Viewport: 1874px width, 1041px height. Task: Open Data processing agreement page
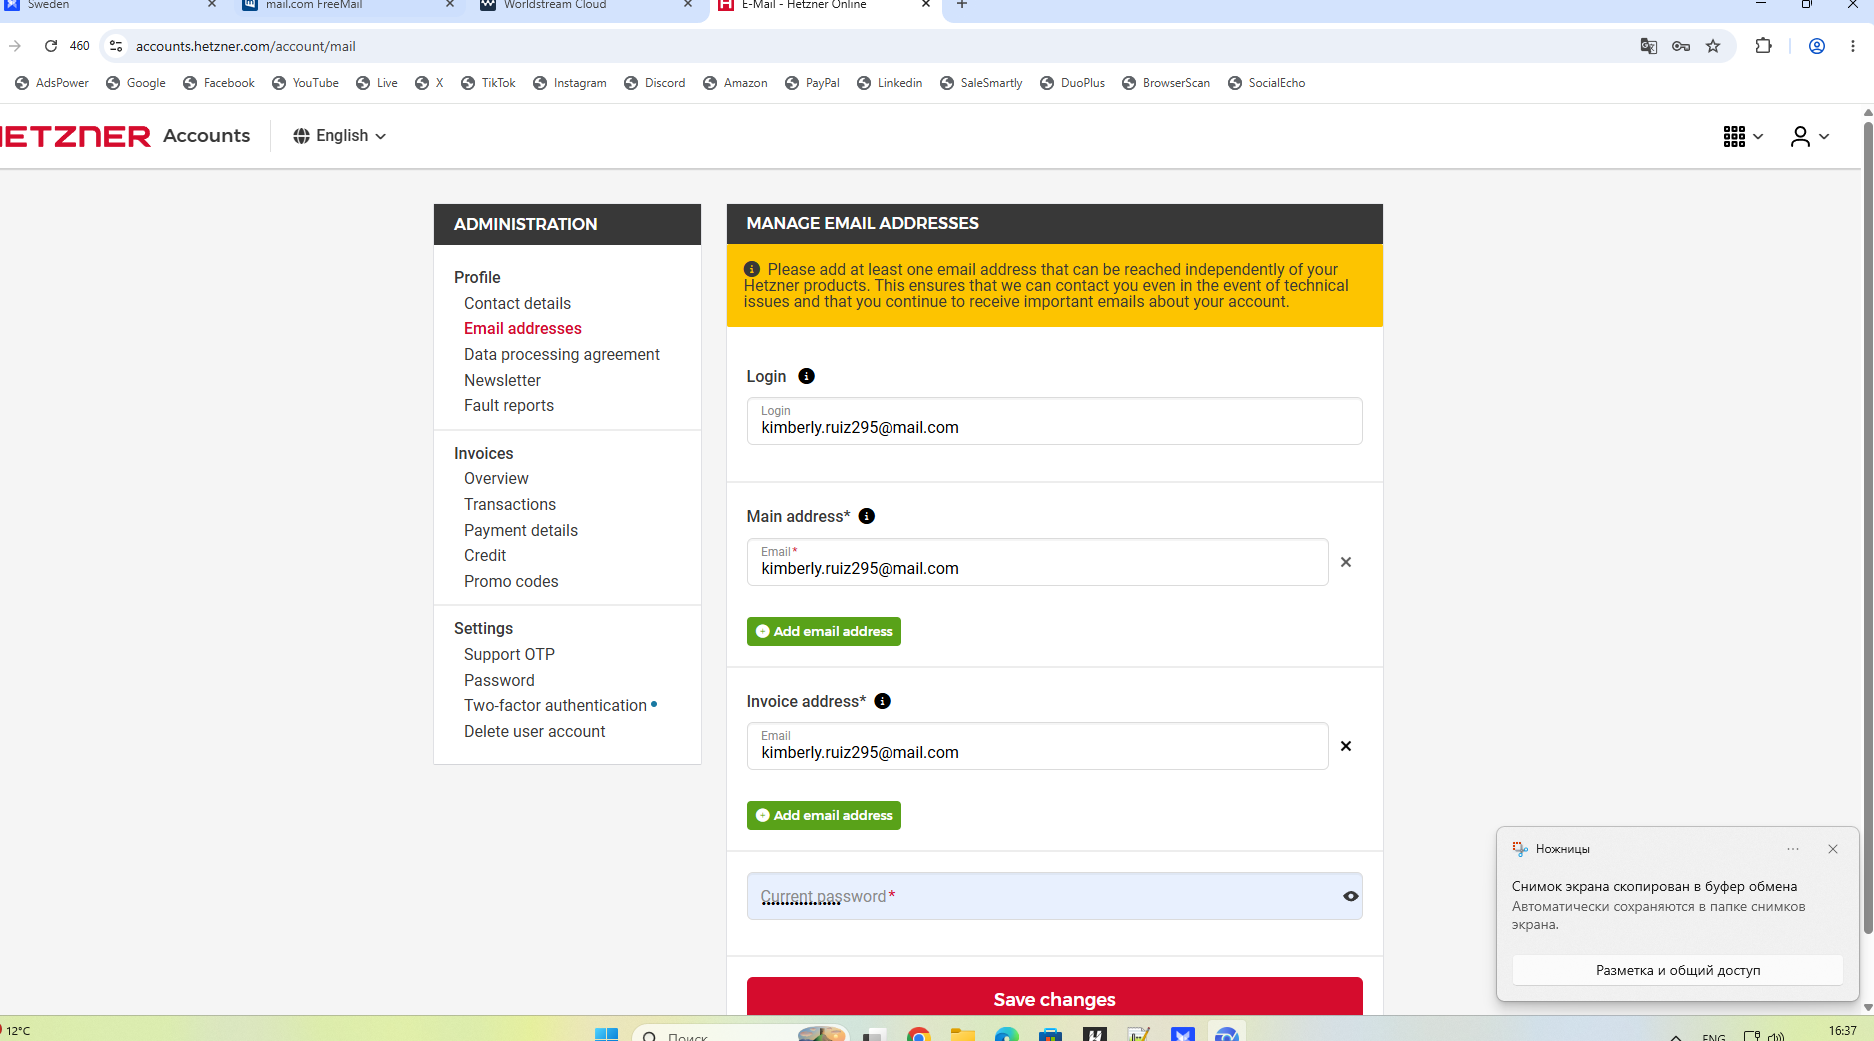[562, 354]
